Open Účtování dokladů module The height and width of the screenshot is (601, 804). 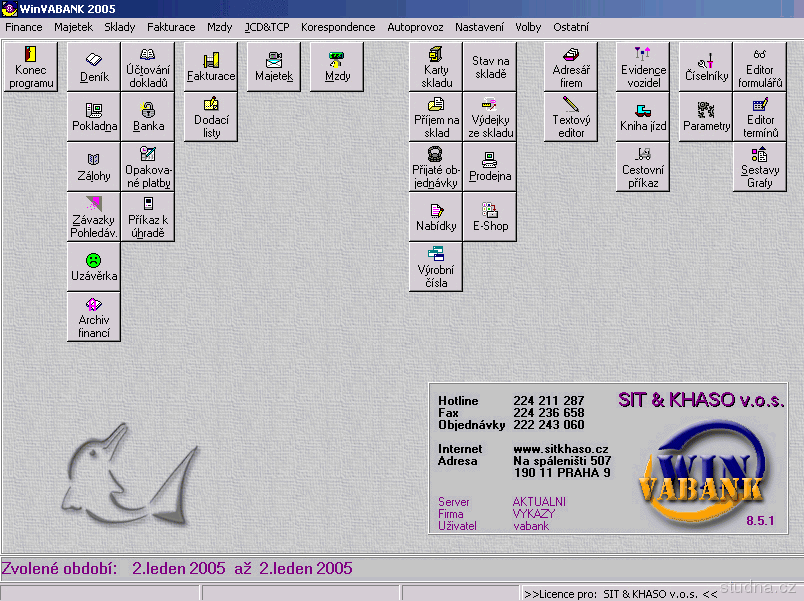[x=148, y=67]
